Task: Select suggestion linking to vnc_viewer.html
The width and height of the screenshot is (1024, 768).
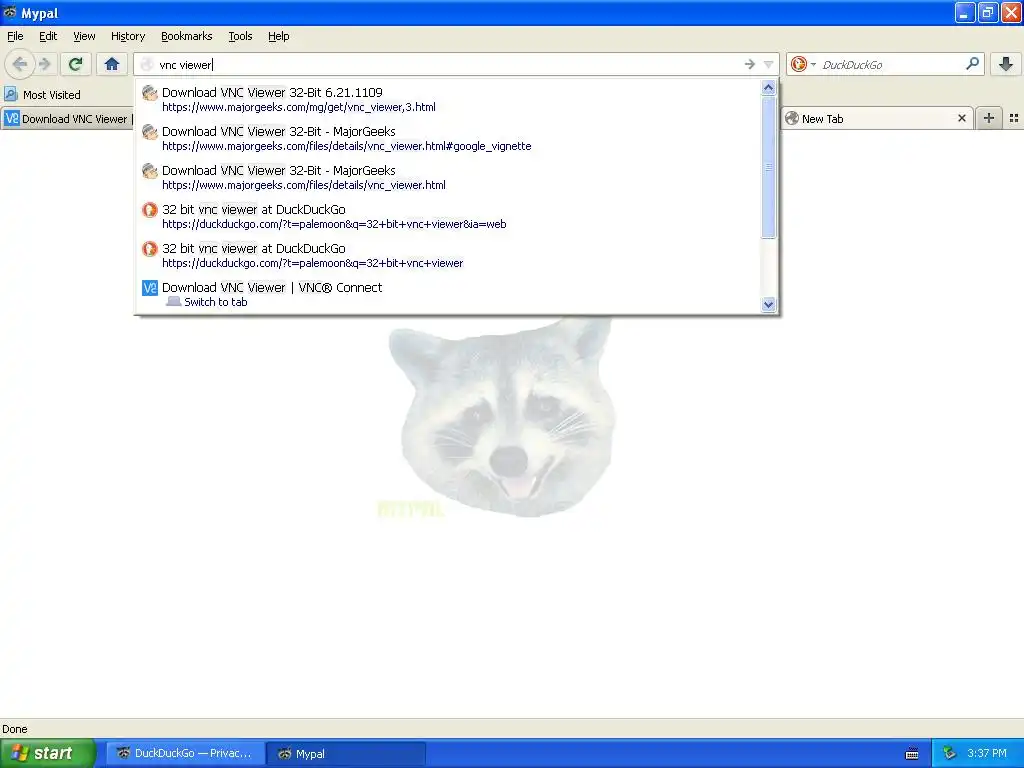Action: [449, 178]
